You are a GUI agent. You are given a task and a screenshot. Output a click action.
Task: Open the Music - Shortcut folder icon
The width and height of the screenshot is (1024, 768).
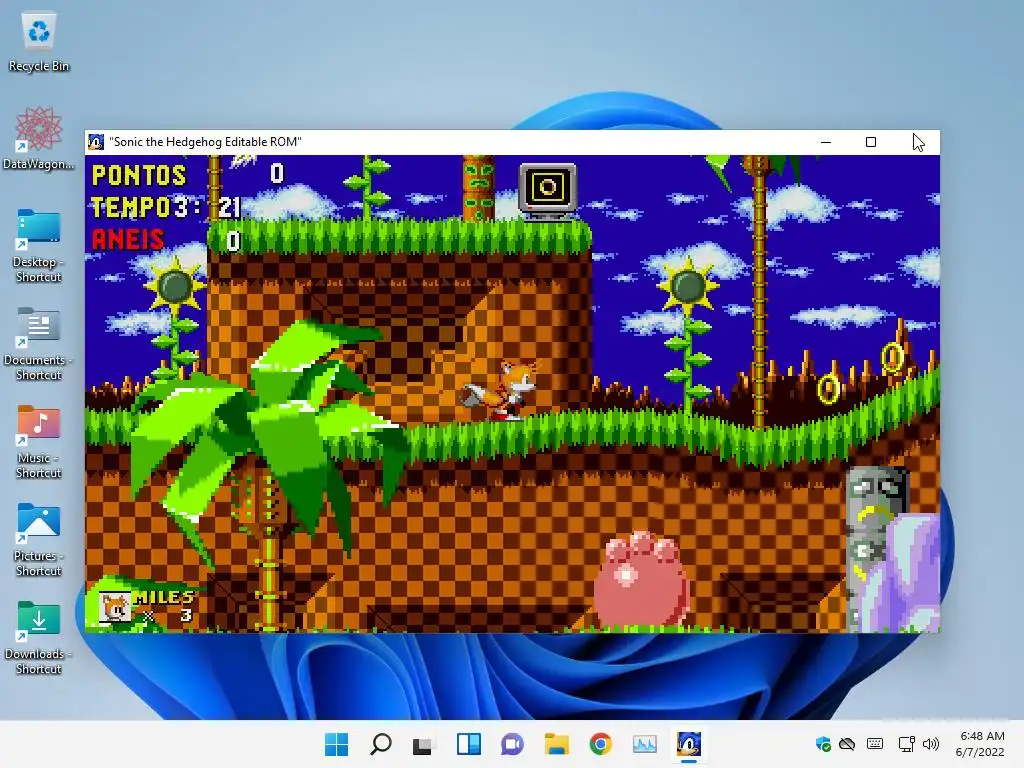39,441
